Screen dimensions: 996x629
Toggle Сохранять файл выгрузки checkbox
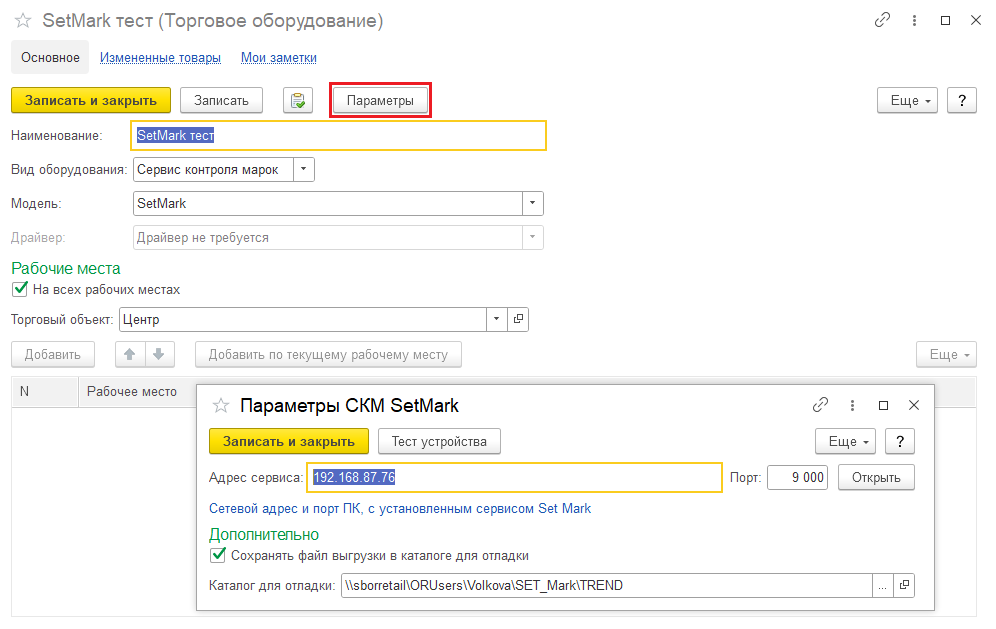point(218,555)
